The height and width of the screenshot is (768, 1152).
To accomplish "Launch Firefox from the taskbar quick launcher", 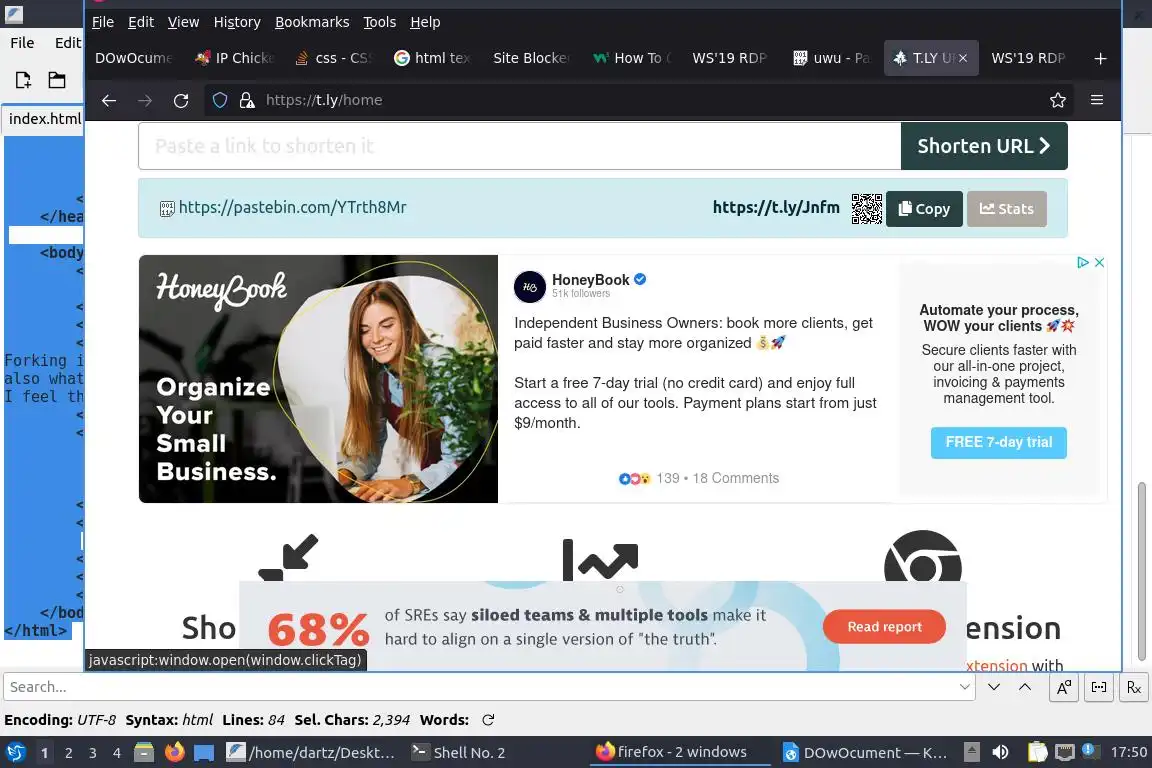I will click(x=174, y=753).
